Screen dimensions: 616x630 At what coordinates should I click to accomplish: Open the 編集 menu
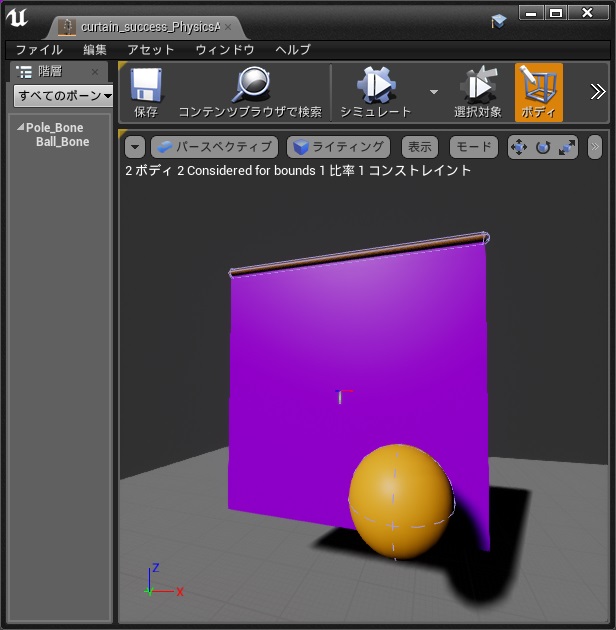pos(95,50)
